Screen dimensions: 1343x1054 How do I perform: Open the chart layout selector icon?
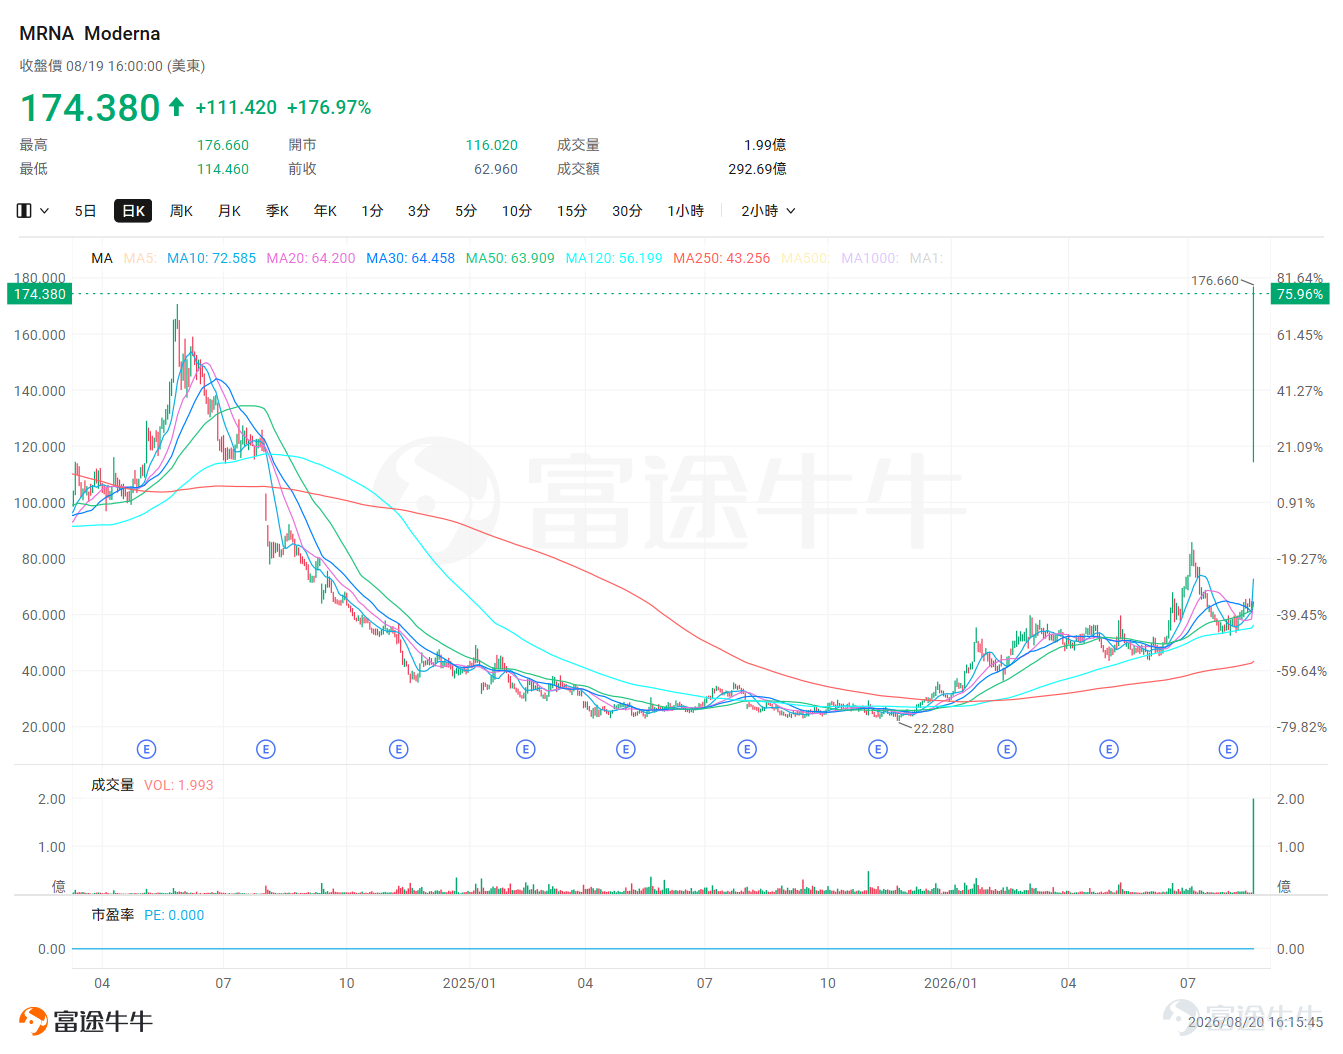pyautogui.click(x=24, y=211)
